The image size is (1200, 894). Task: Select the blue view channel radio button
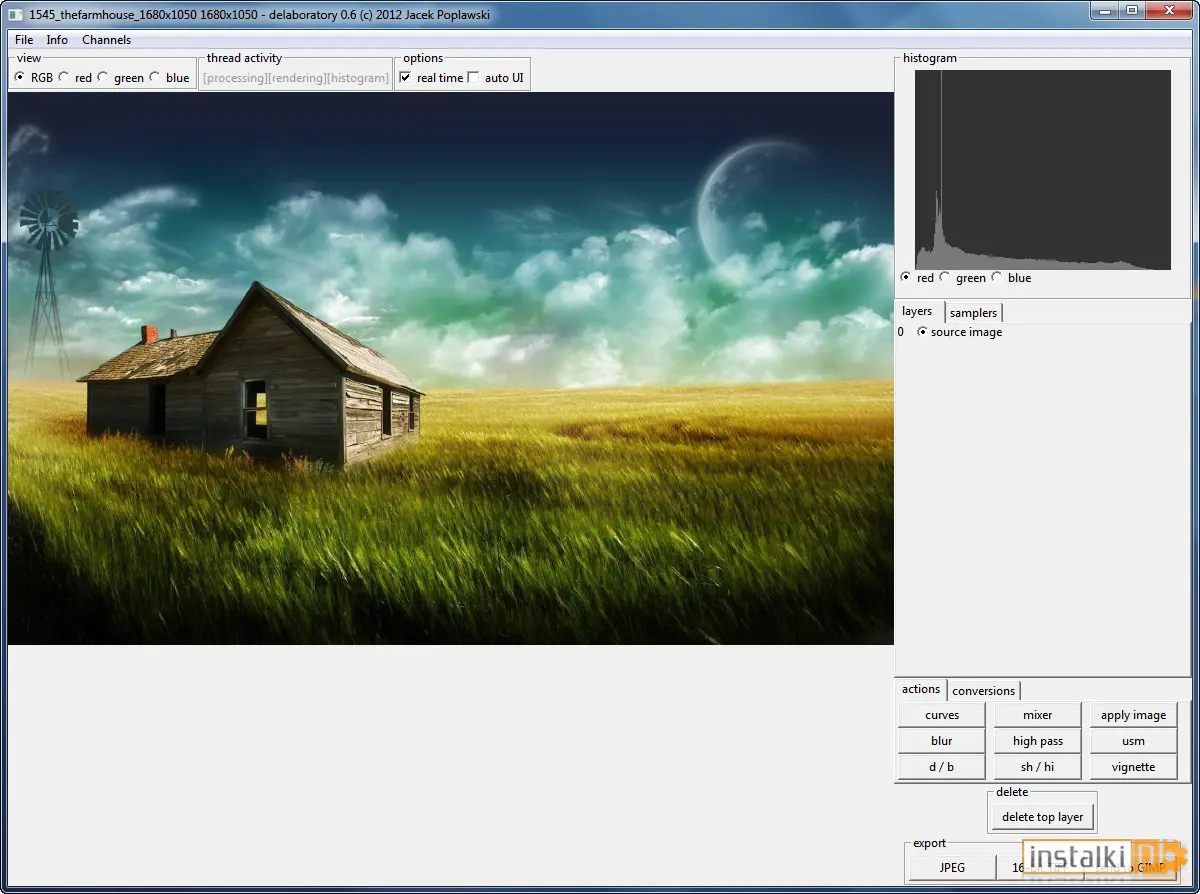(155, 77)
